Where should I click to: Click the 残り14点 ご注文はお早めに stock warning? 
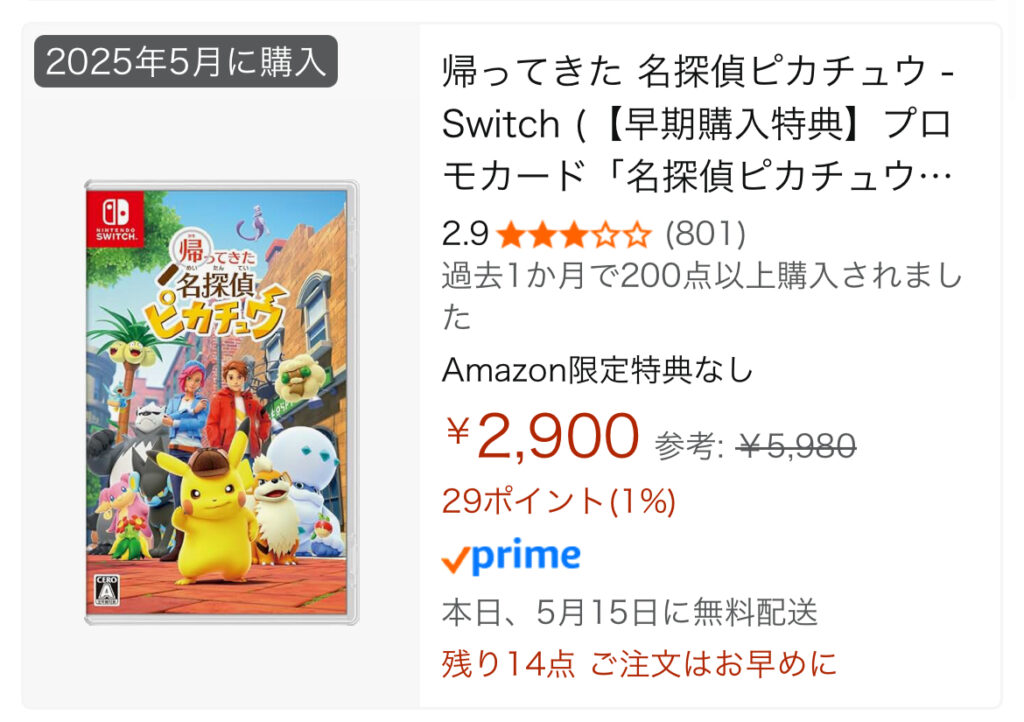639,664
